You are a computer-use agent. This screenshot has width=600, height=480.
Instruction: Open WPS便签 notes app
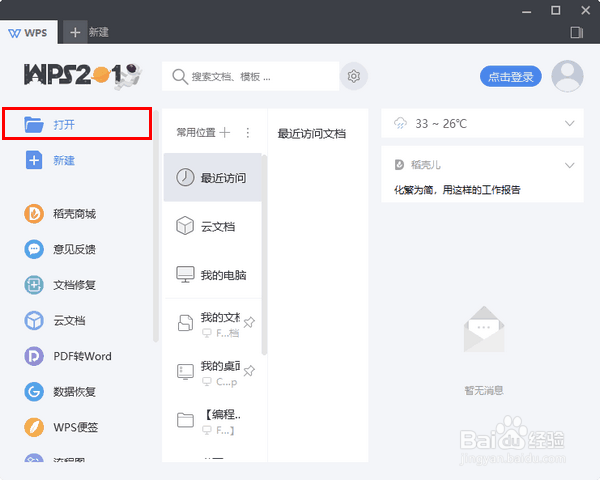coord(61,427)
